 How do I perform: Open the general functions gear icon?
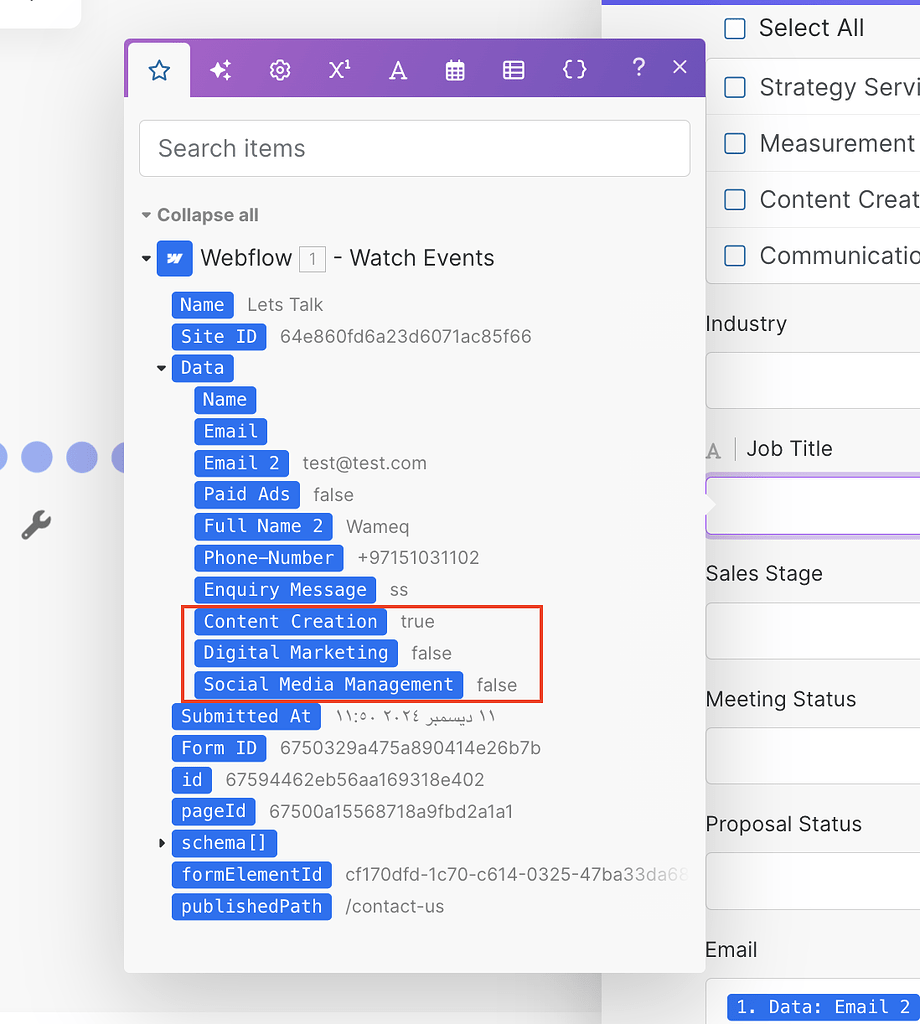(x=279, y=70)
